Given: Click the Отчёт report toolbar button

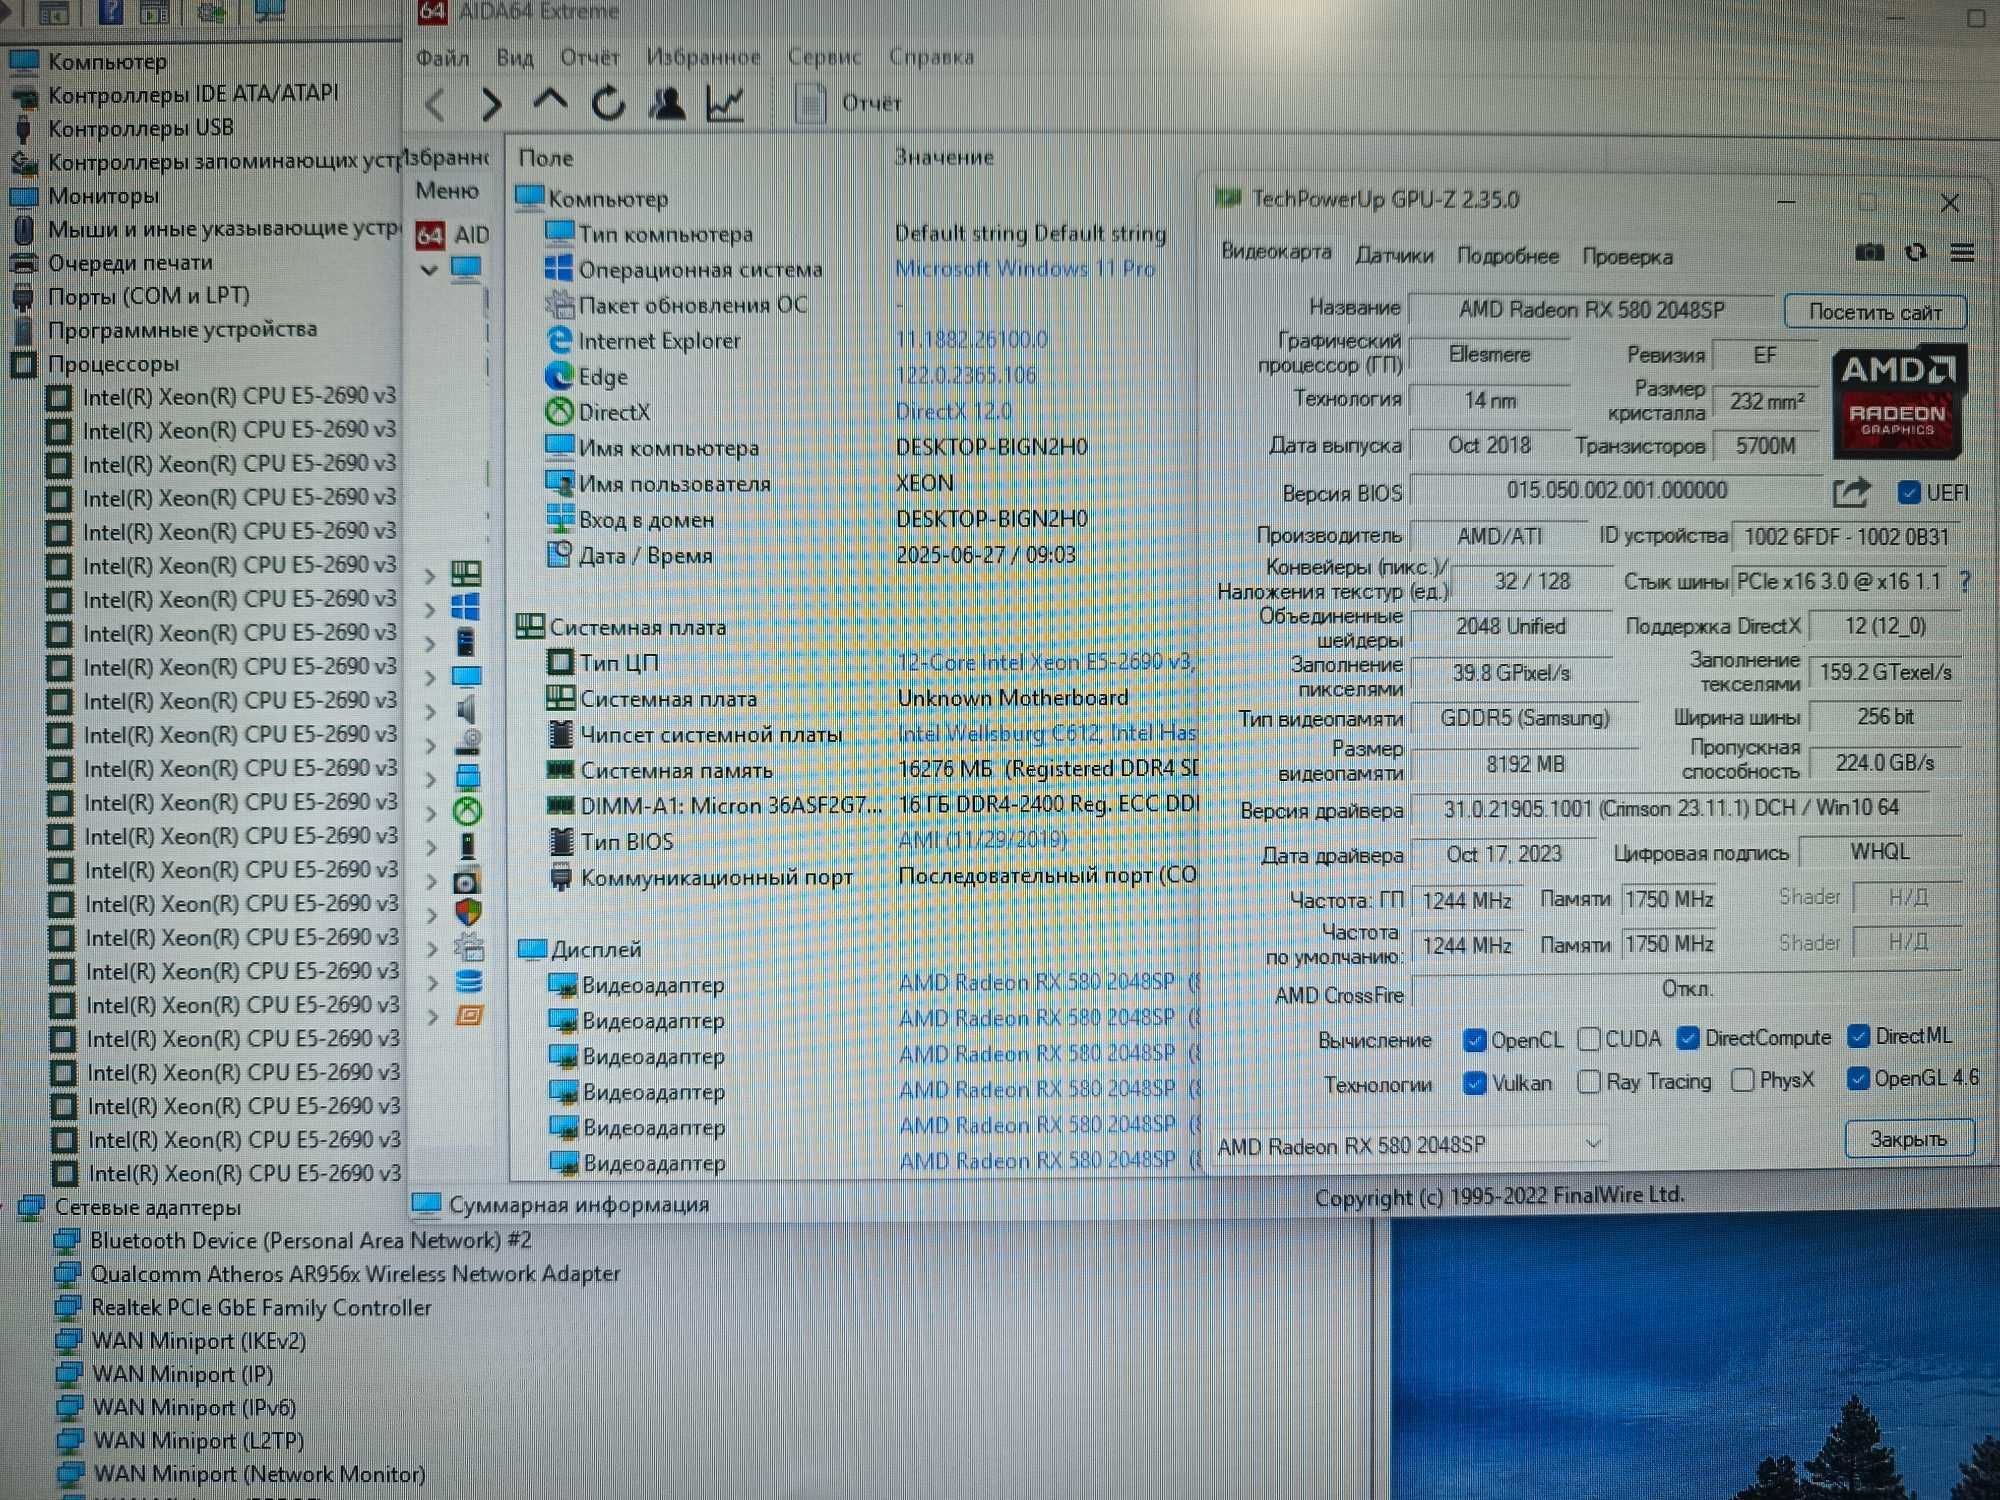Looking at the screenshot, I should (x=848, y=103).
